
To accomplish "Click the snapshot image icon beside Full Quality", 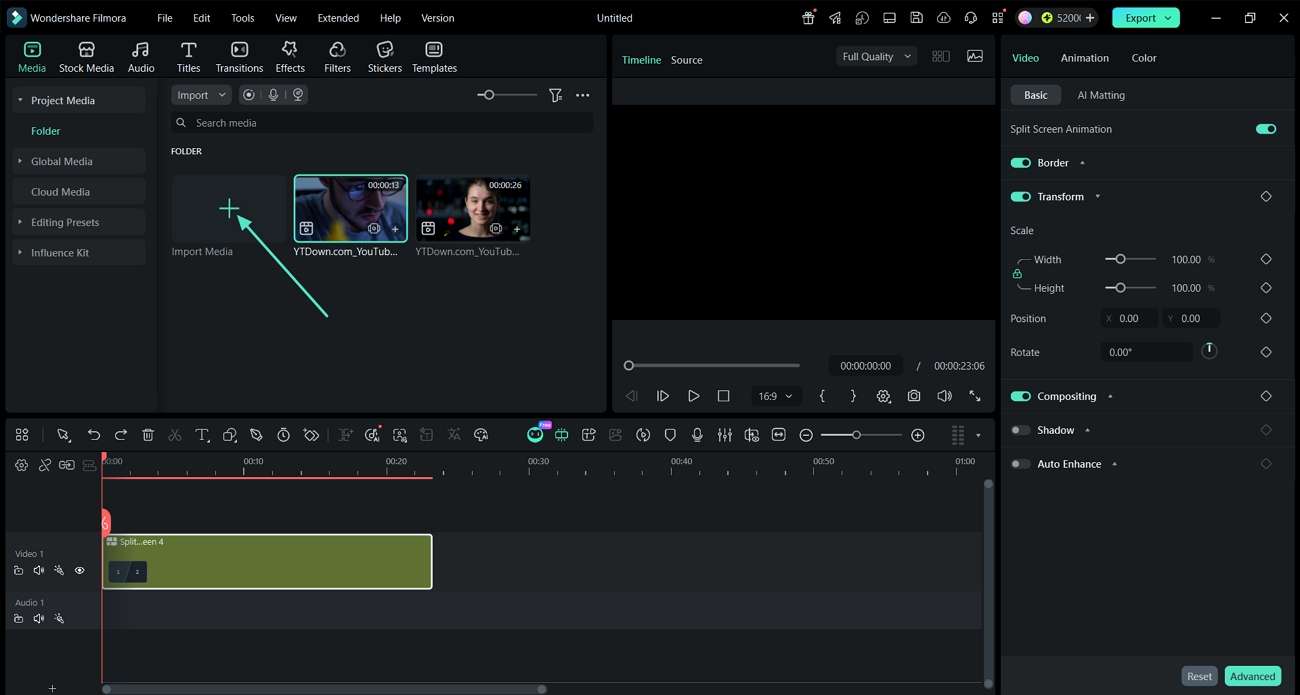I will [975, 56].
